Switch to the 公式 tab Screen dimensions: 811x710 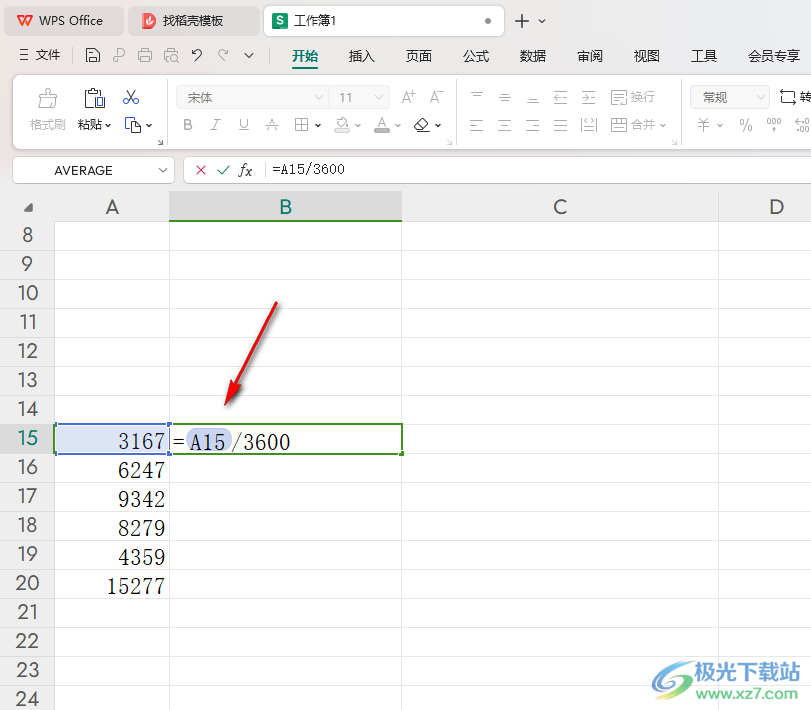pos(476,56)
